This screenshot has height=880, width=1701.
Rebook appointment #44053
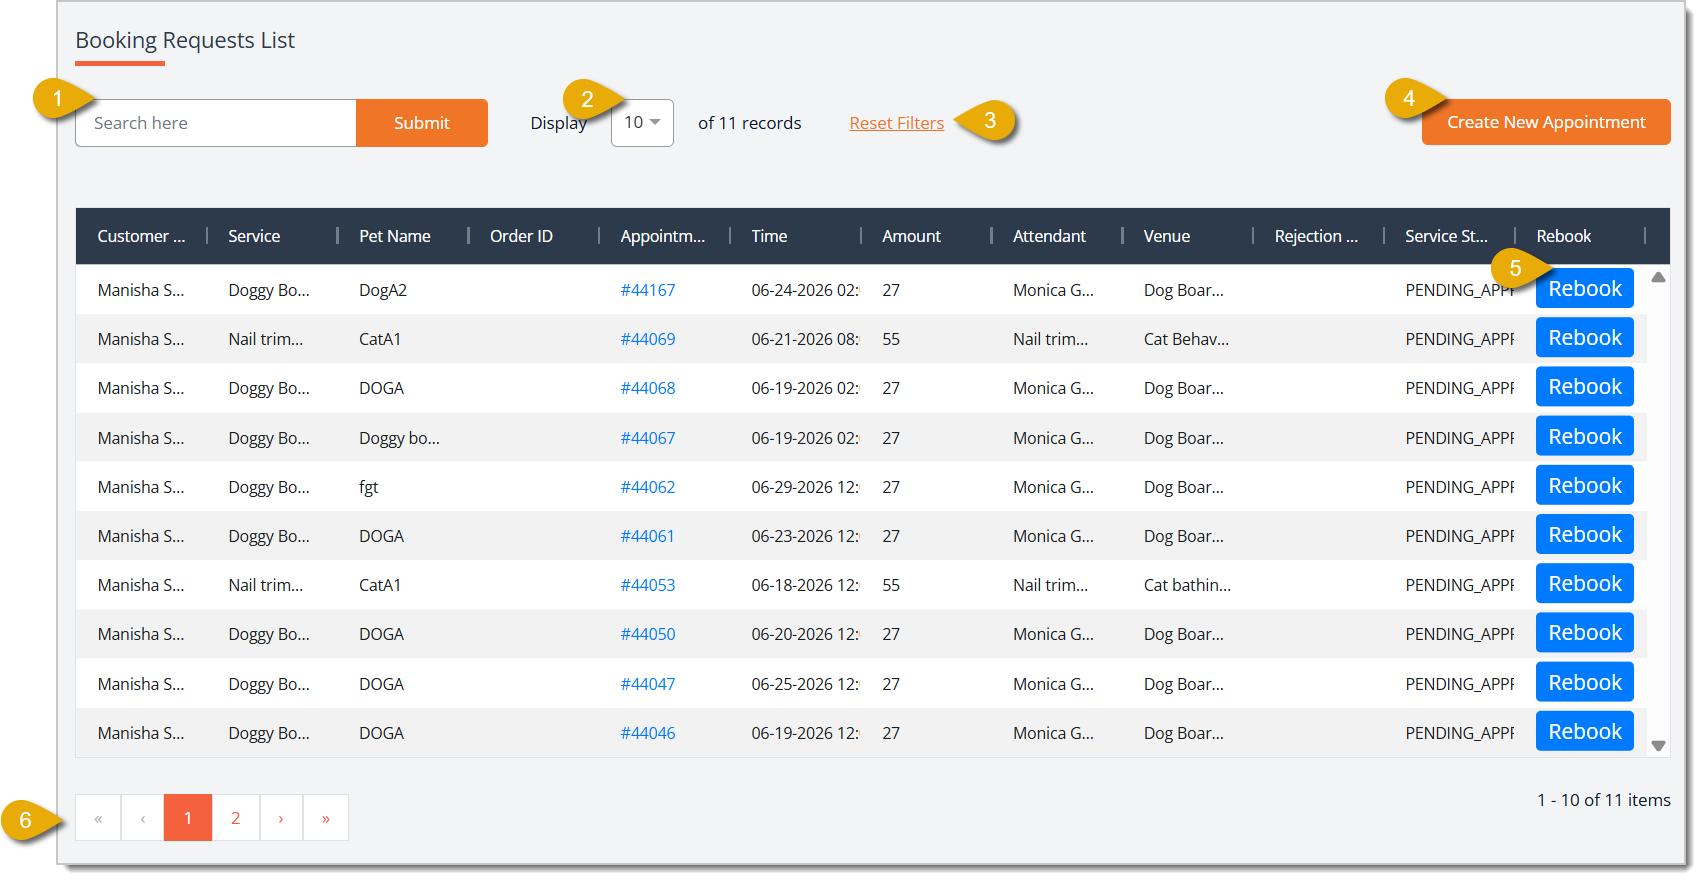coord(1585,584)
